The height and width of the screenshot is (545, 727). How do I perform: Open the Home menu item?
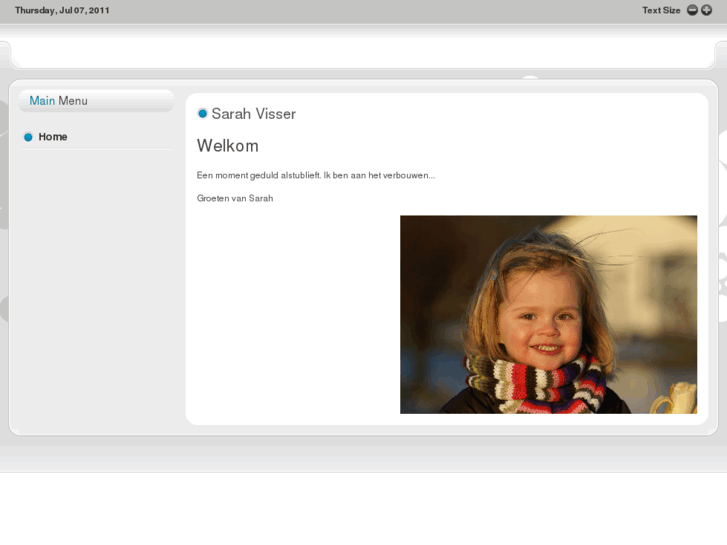pos(53,137)
